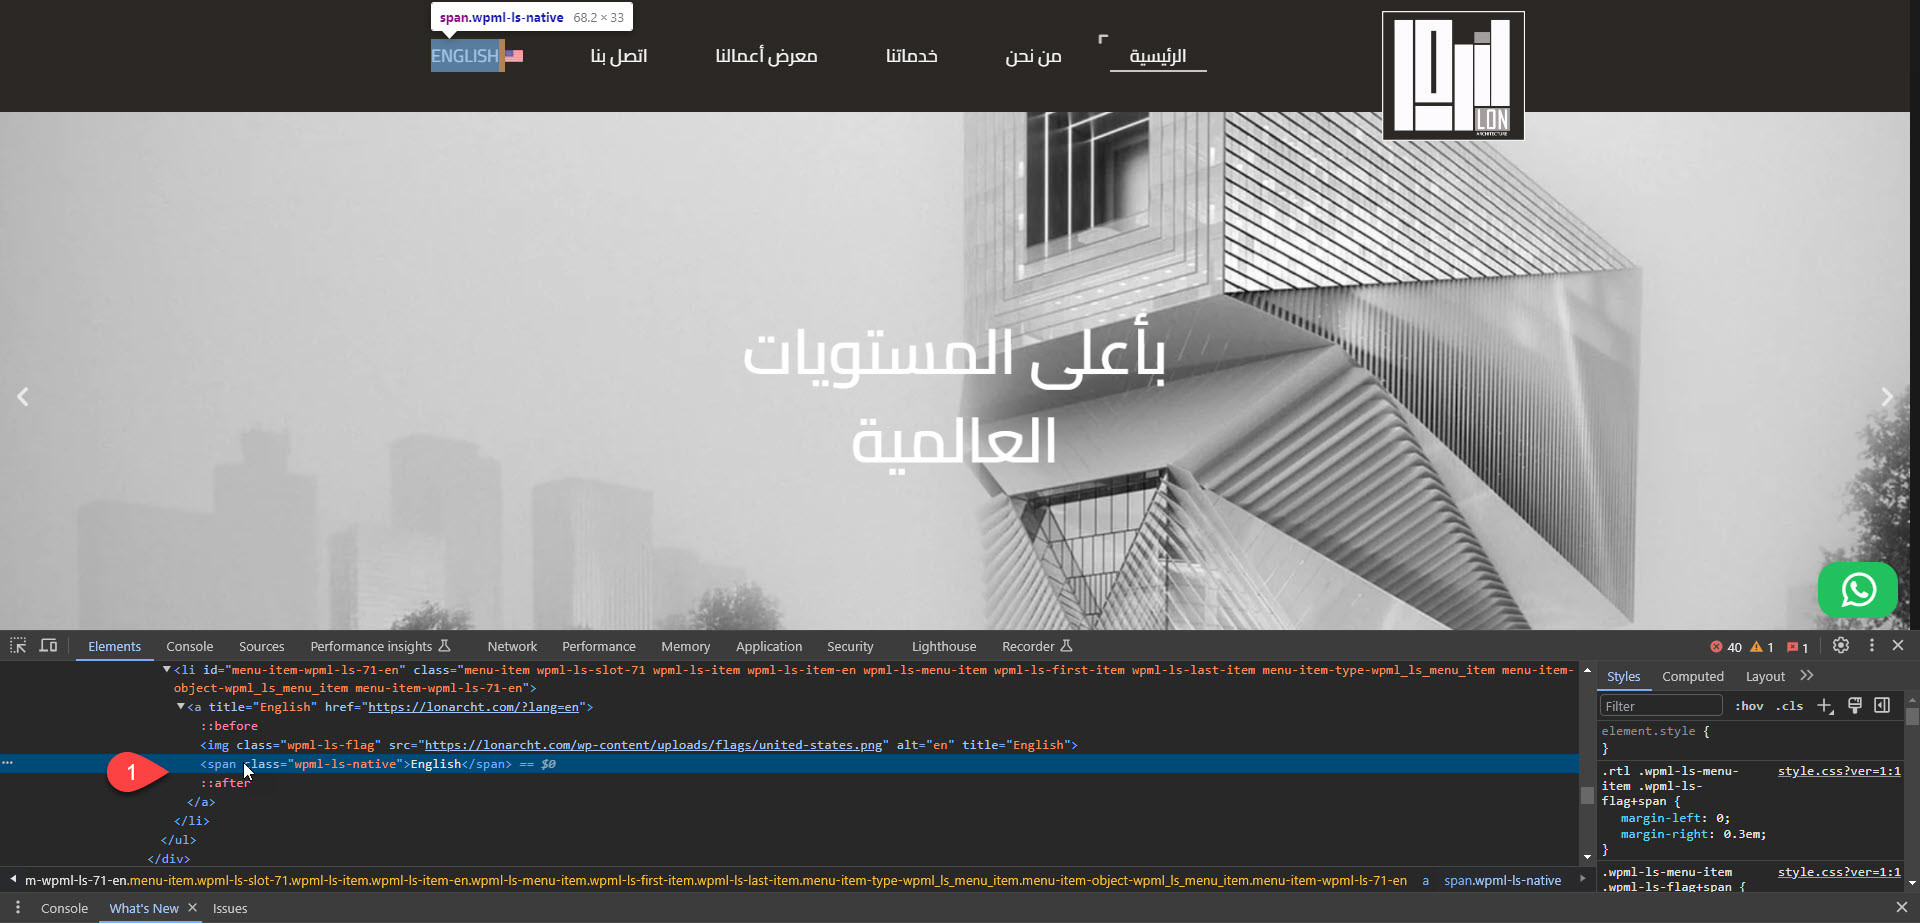This screenshot has height=923, width=1920.
Task: Toggle the :hov element state panel
Action: [1749, 706]
